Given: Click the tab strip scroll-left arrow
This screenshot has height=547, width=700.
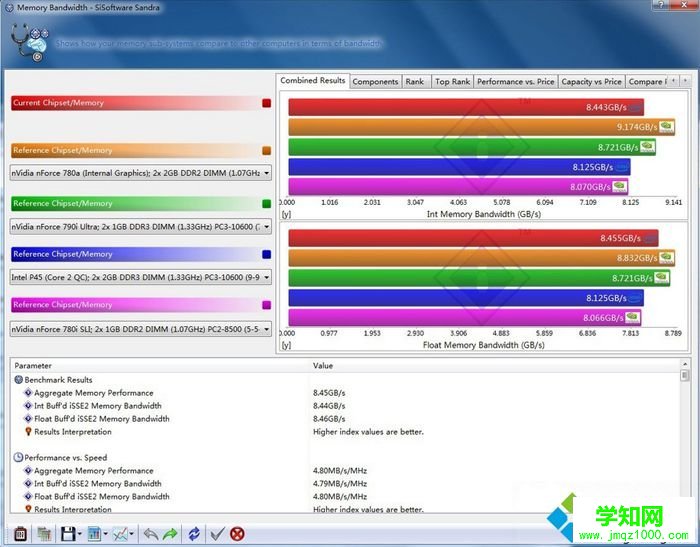Looking at the screenshot, I should pyautogui.click(x=674, y=81).
